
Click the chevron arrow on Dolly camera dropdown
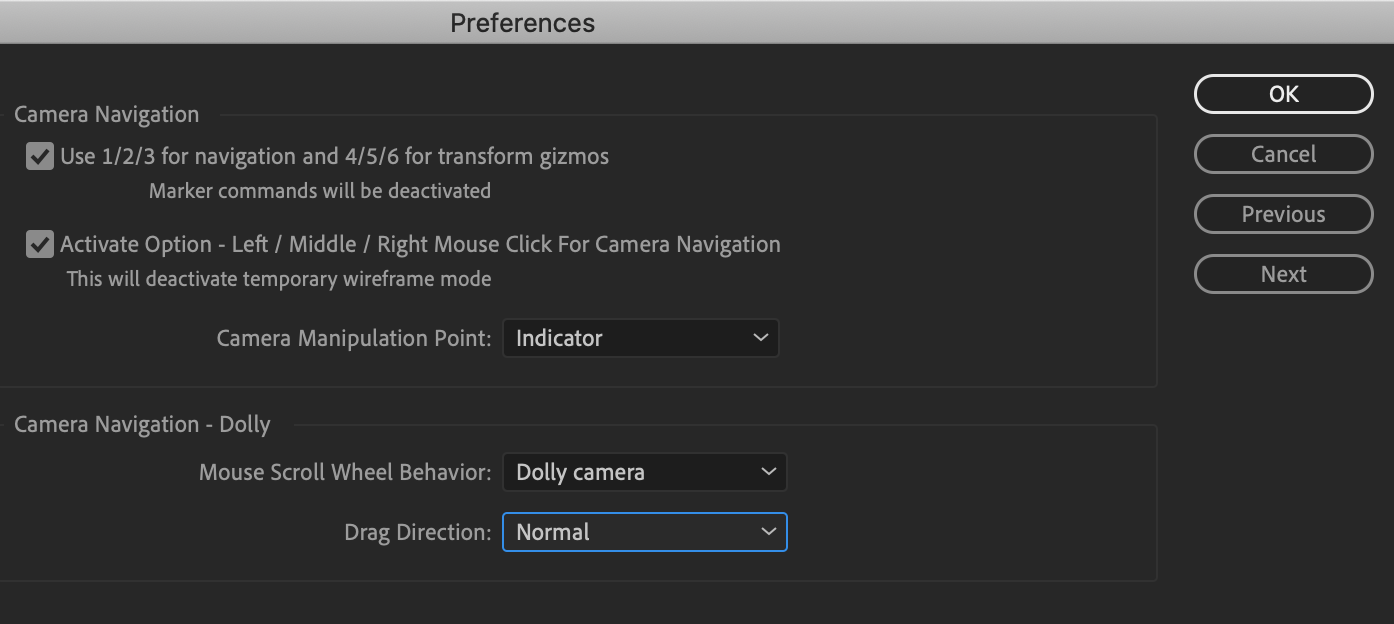click(x=768, y=472)
